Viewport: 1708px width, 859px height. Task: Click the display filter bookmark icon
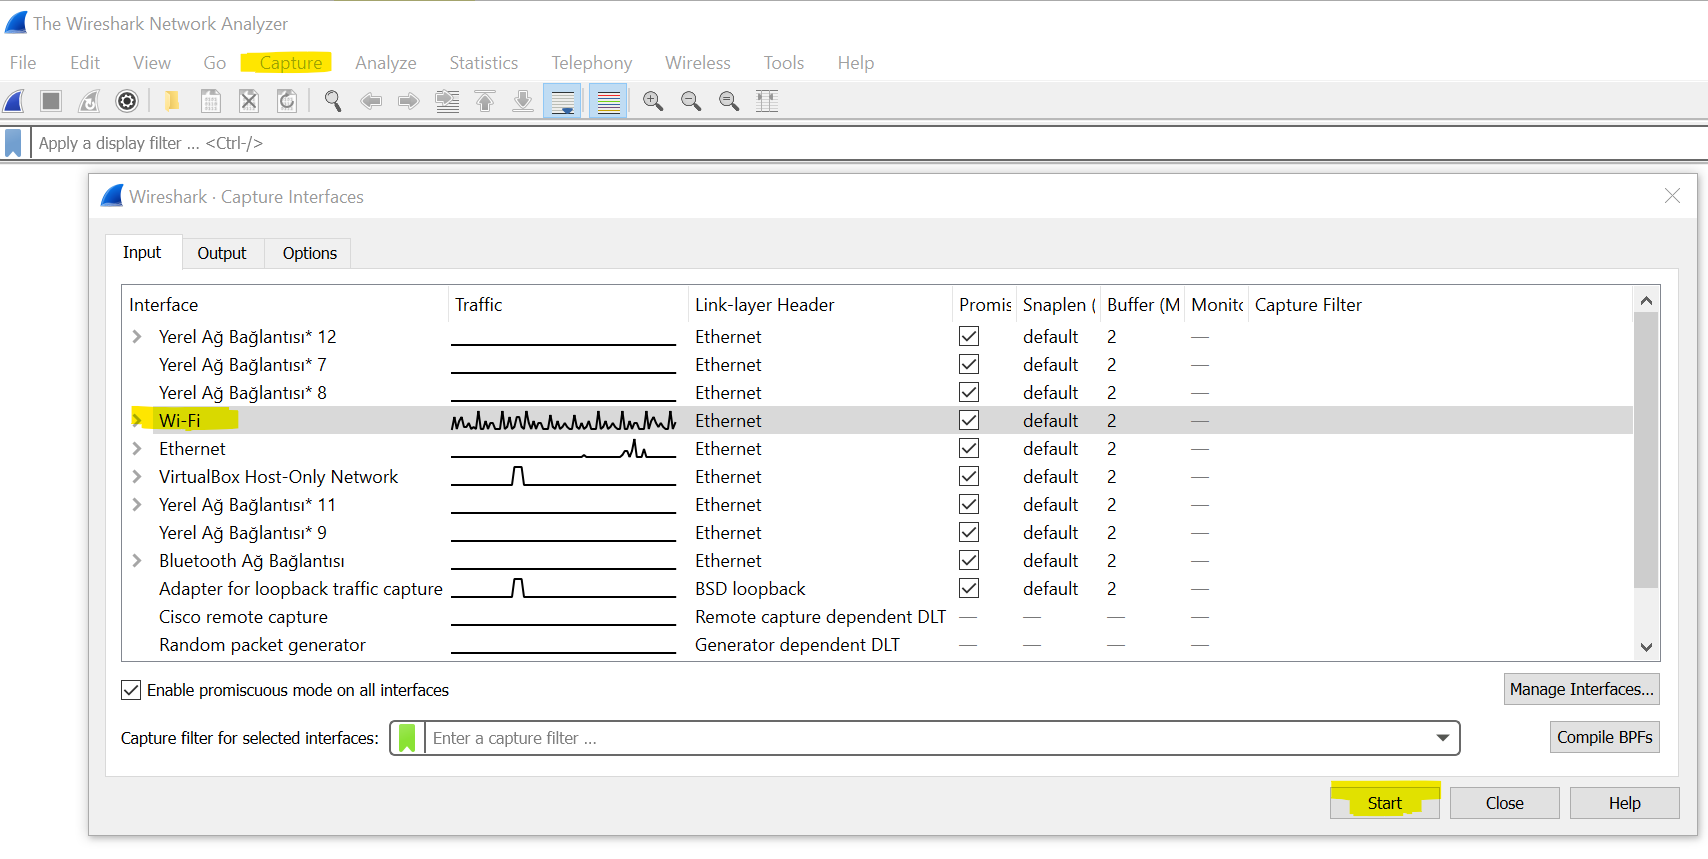tap(13, 143)
